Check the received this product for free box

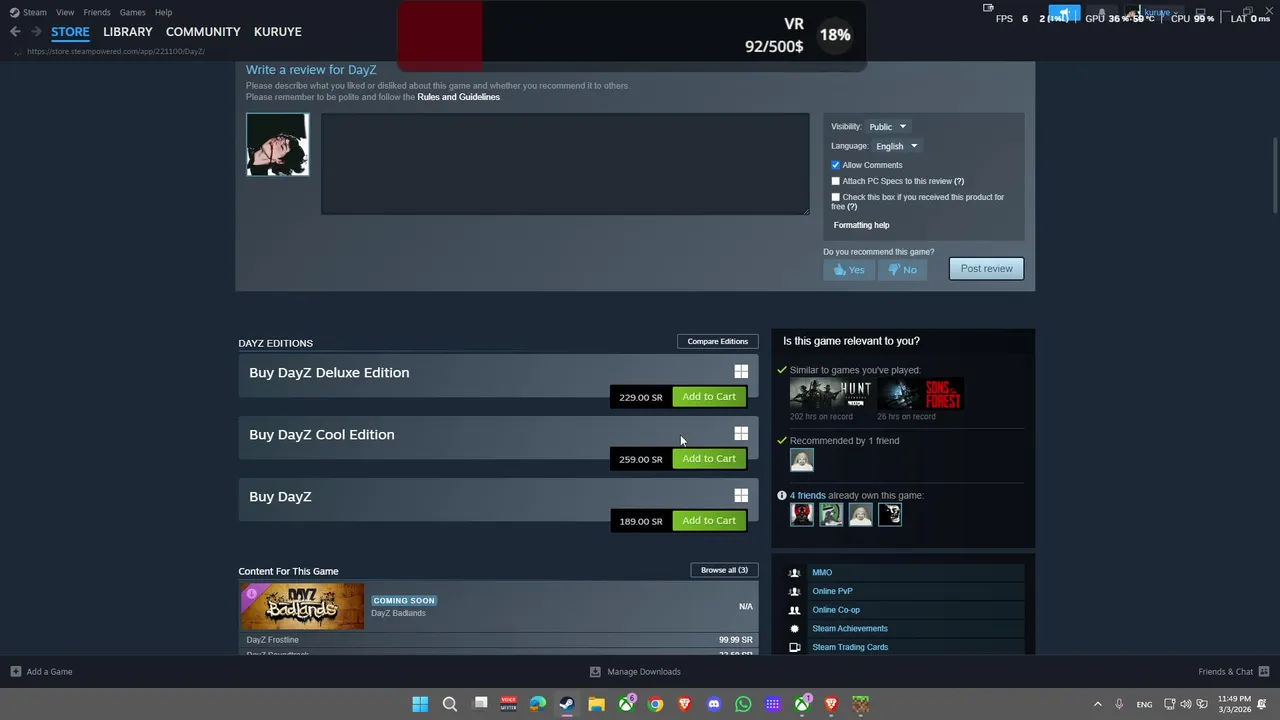(836, 197)
